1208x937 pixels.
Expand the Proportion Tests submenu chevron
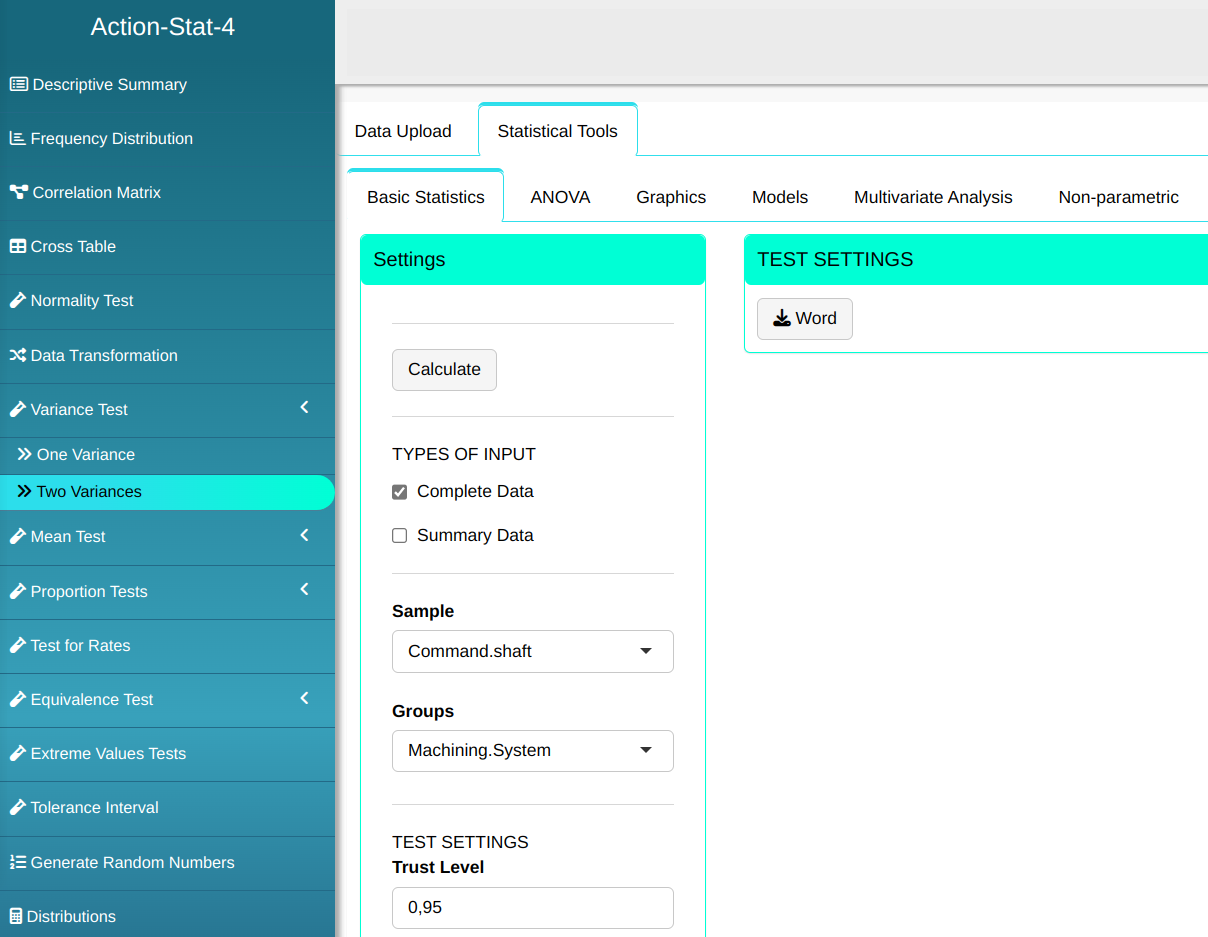pos(305,590)
